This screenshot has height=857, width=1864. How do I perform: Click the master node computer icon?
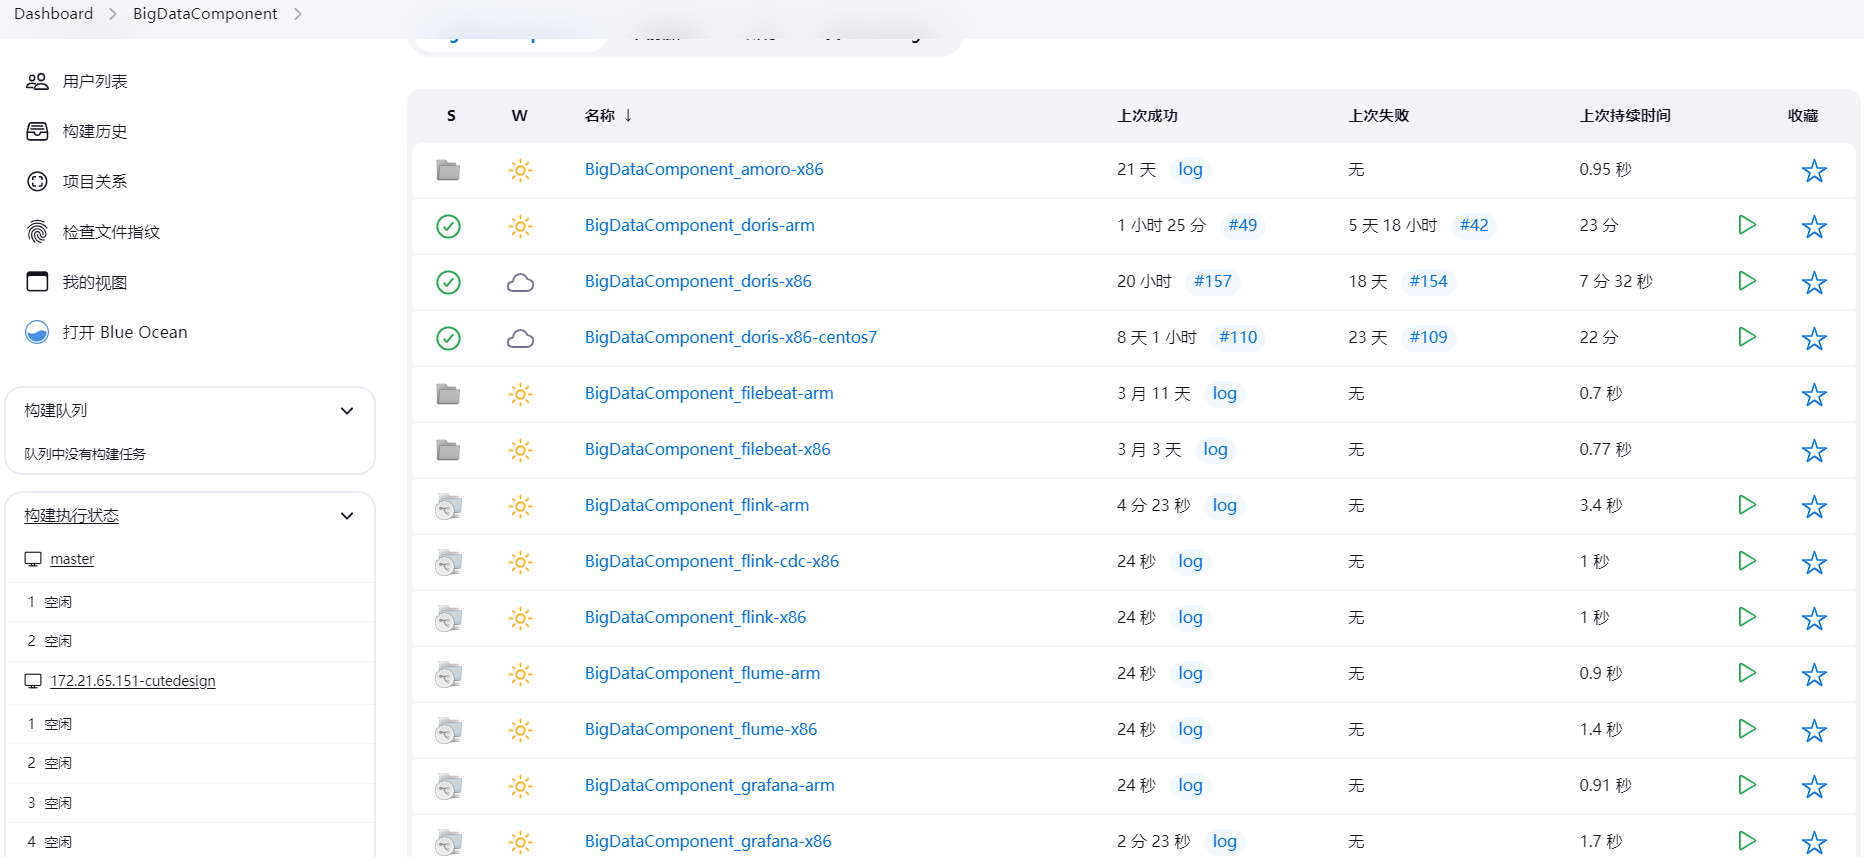click(x=33, y=559)
